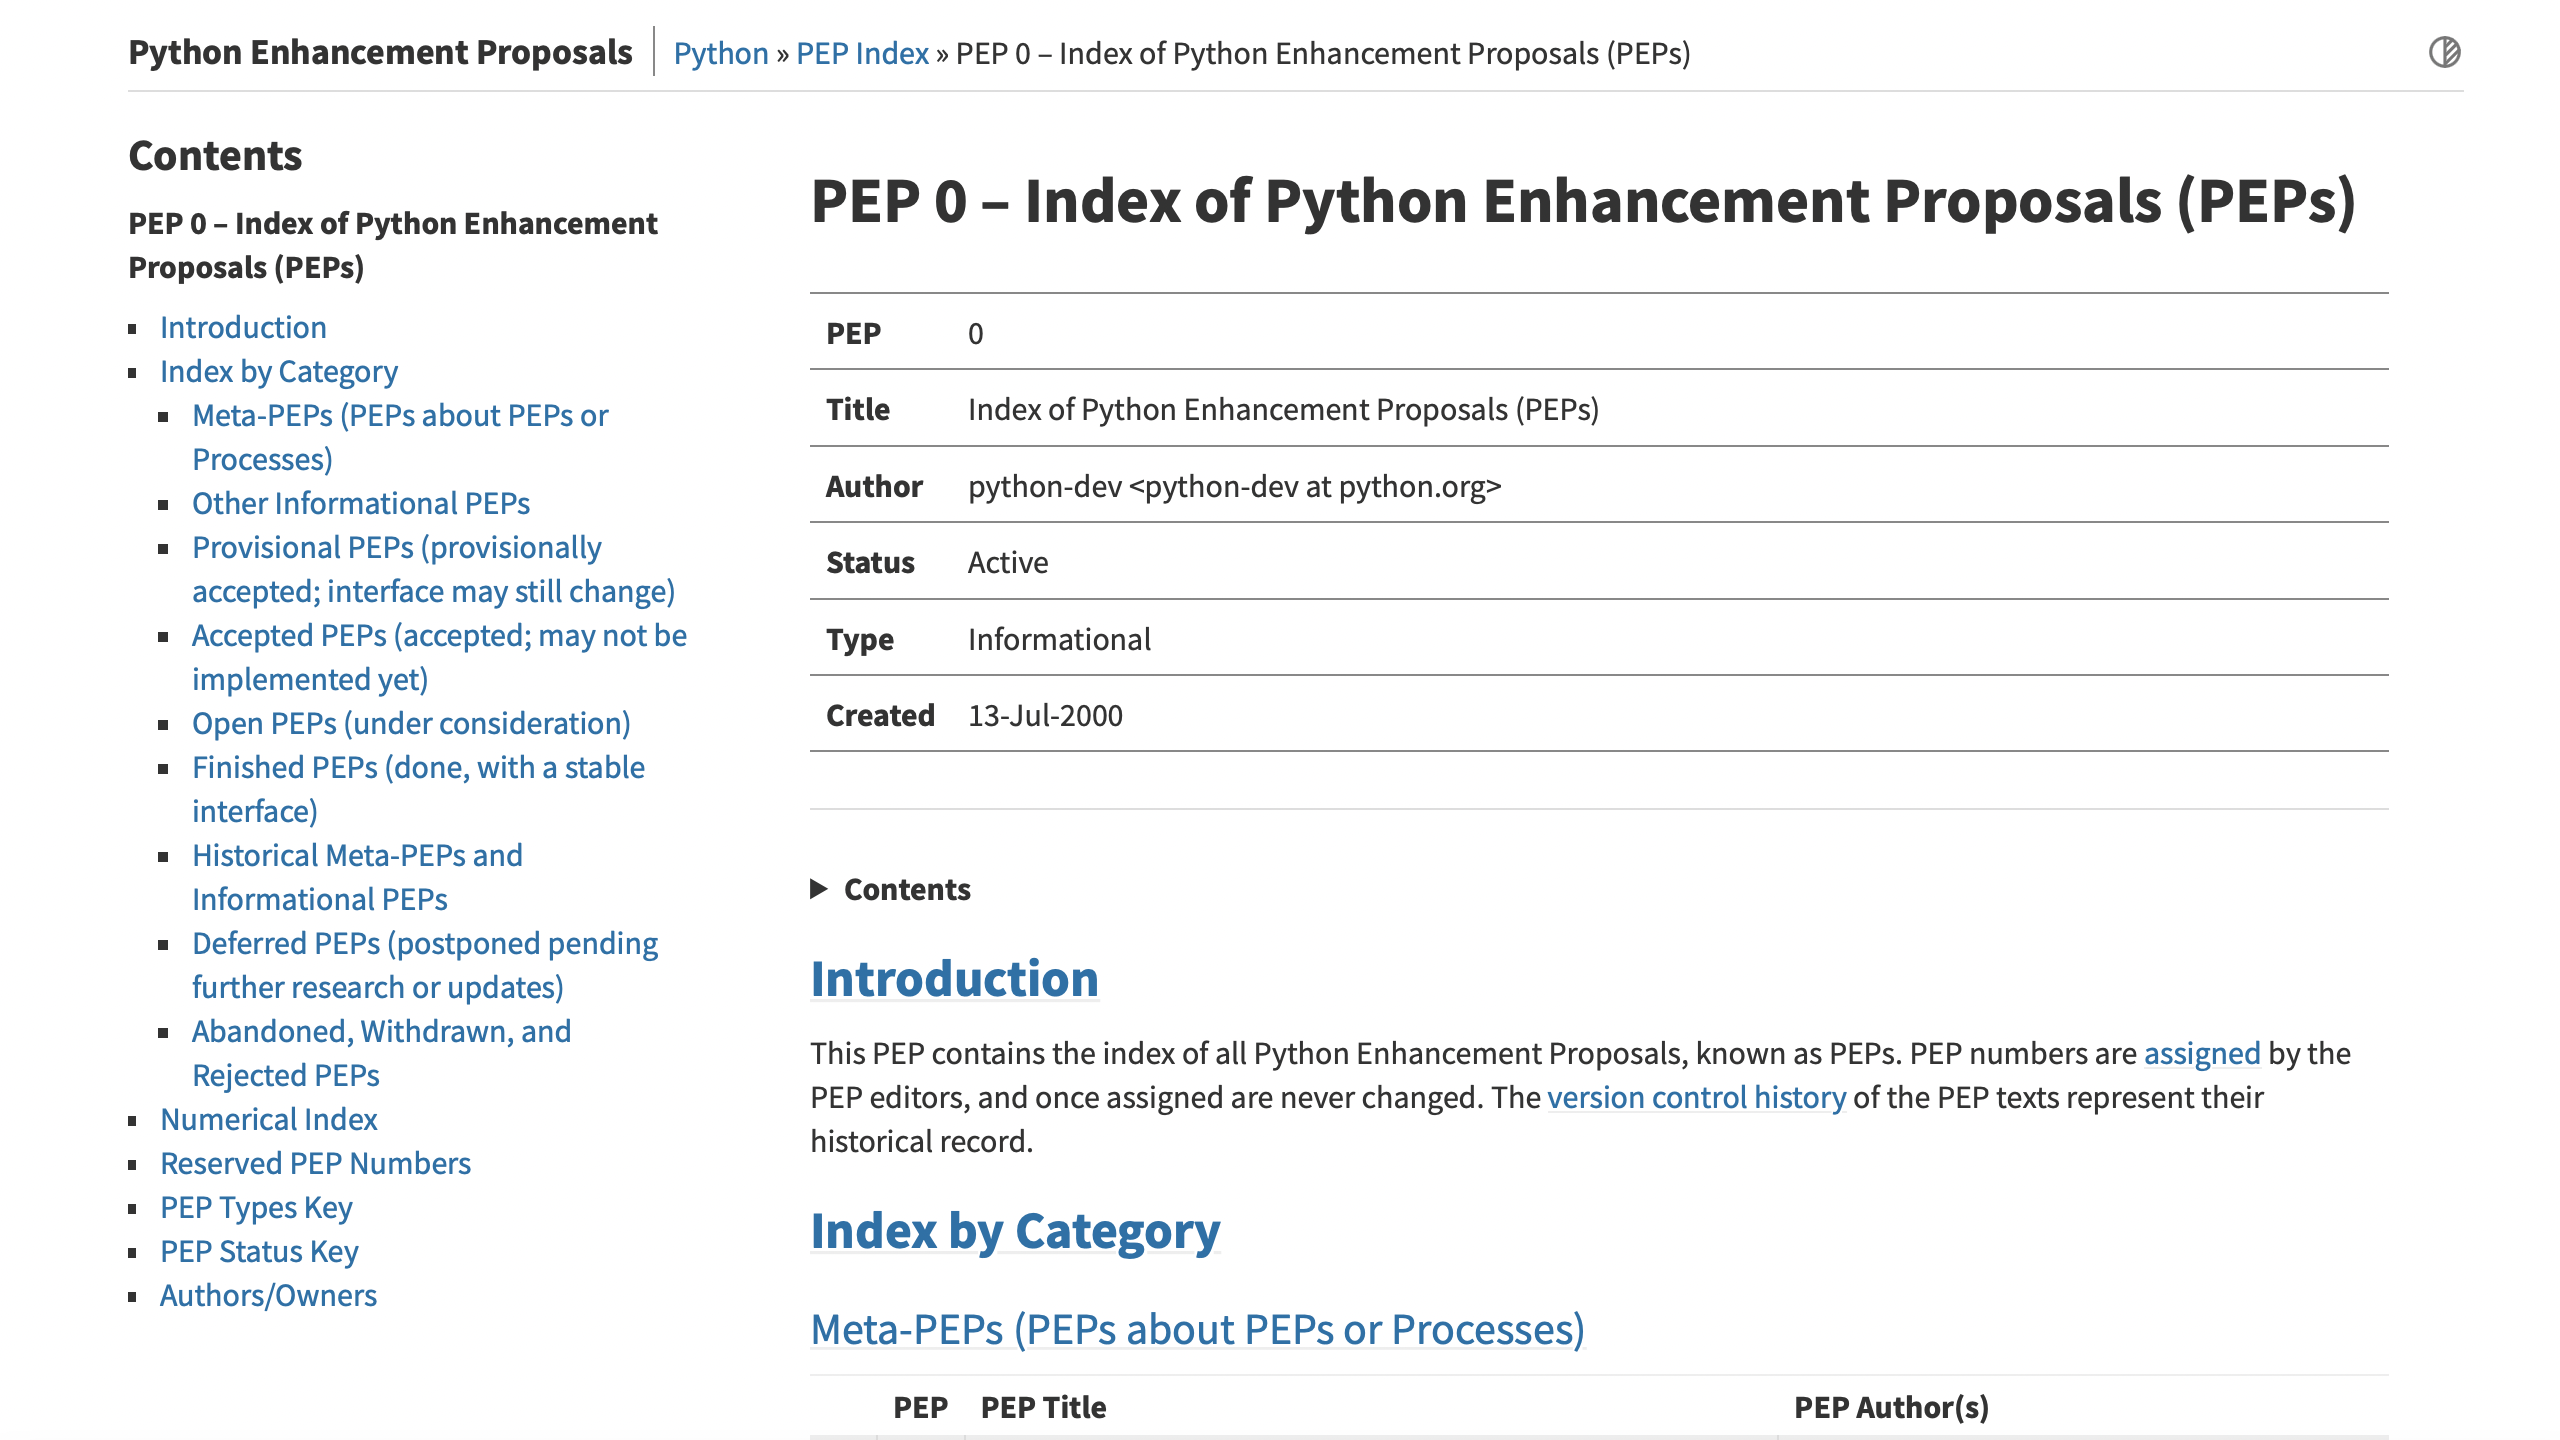
Task: Jump to Index by Category in the sidebar
Action: point(279,371)
